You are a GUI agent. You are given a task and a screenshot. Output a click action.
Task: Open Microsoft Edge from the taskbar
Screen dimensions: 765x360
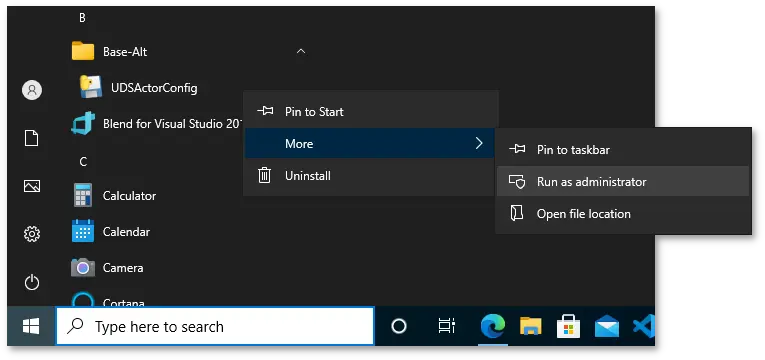[x=493, y=326]
